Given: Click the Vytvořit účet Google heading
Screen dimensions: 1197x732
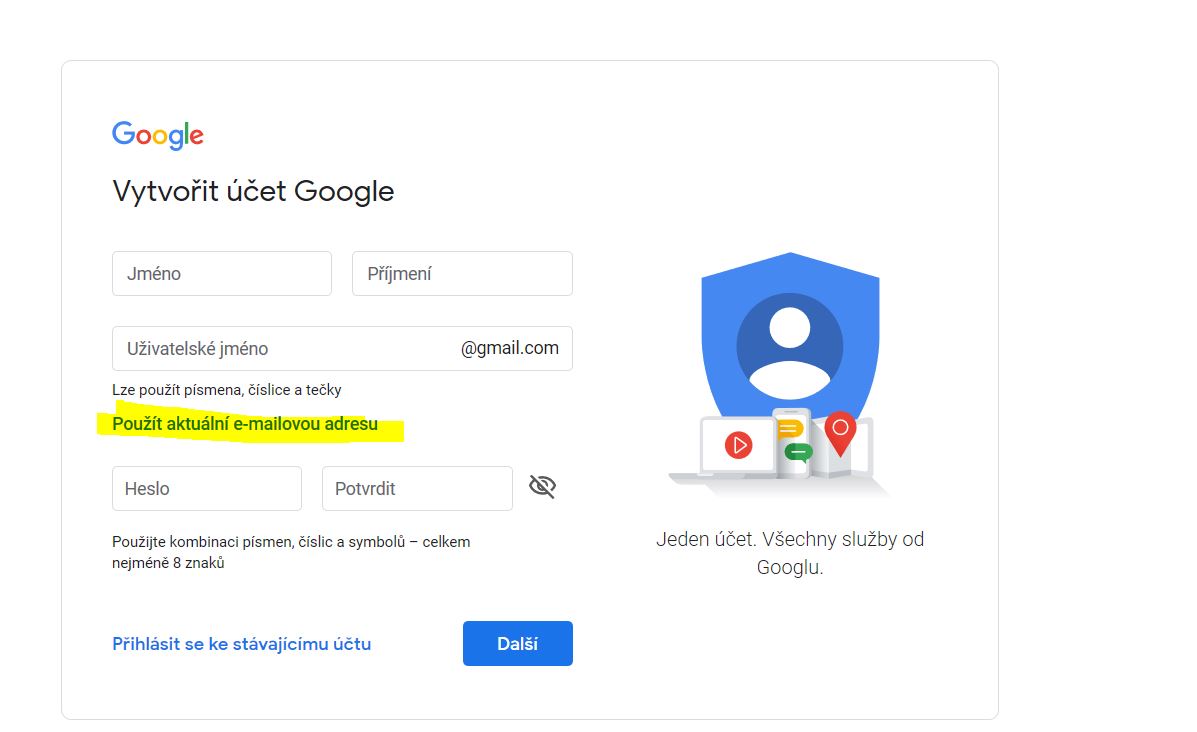Looking at the screenshot, I should [253, 192].
